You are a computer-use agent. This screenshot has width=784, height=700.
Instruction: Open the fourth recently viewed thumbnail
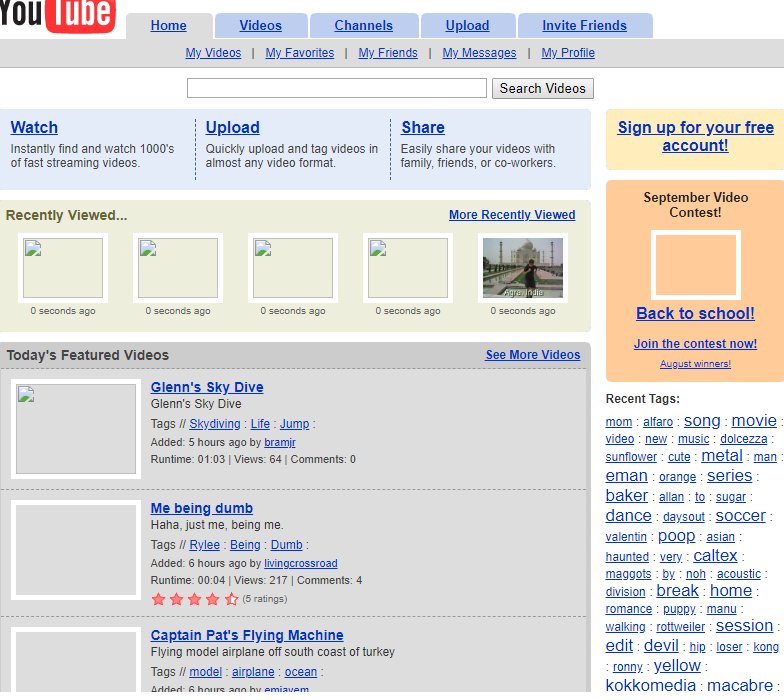[x=408, y=268]
